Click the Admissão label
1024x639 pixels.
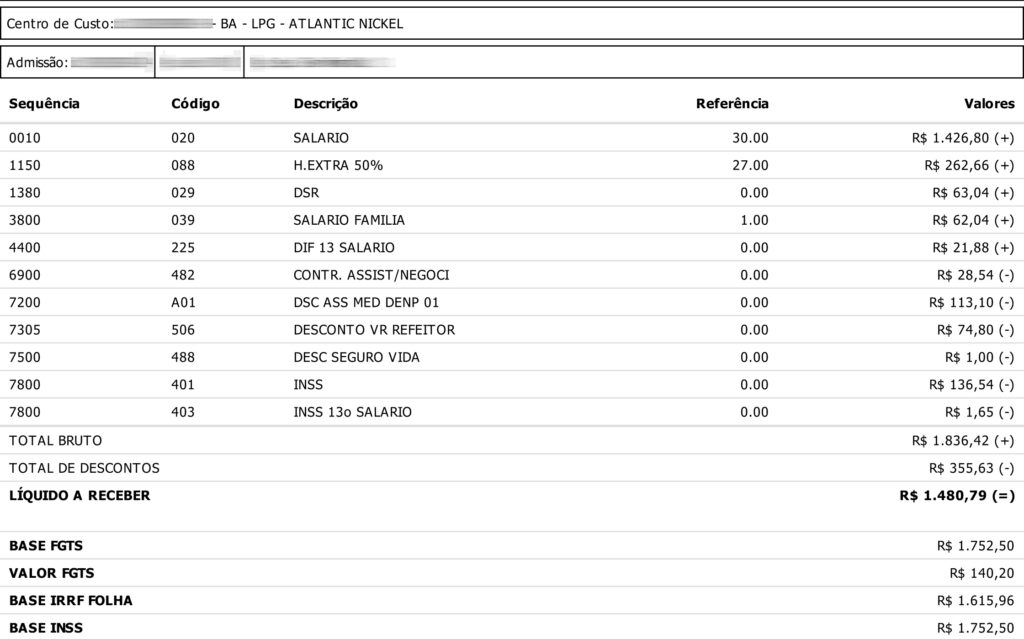coord(37,63)
